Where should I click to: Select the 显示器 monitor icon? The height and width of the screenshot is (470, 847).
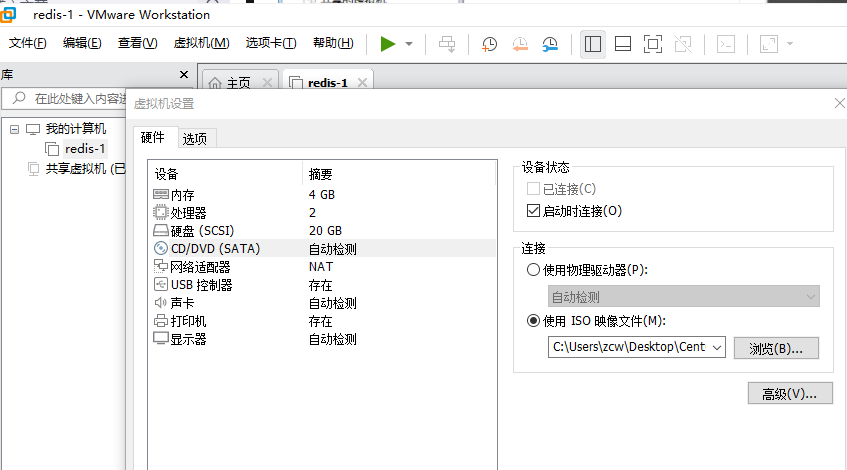pos(161,339)
